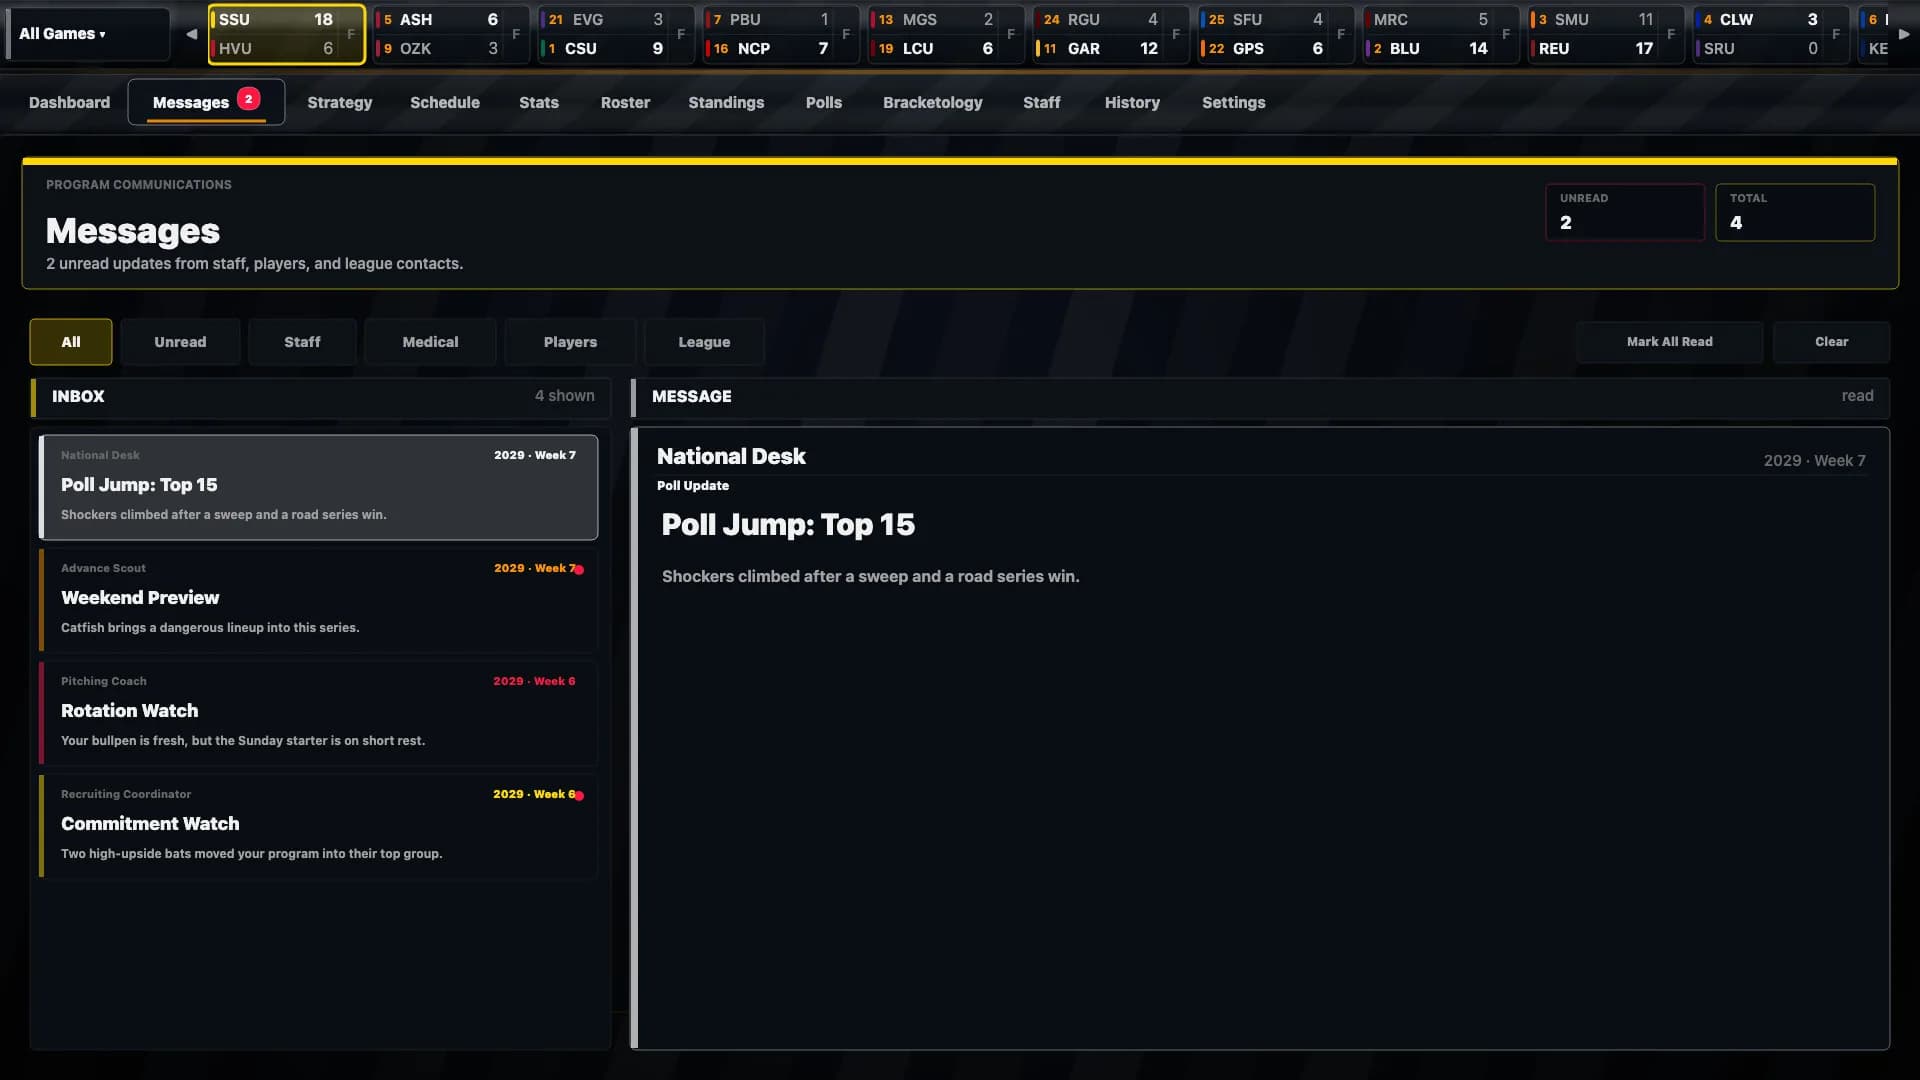Image resolution: width=1920 pixels, height=1080 pixels.
Task: Click Mark All Read button
Action: pyautogui.click(x=1669, y=342)
